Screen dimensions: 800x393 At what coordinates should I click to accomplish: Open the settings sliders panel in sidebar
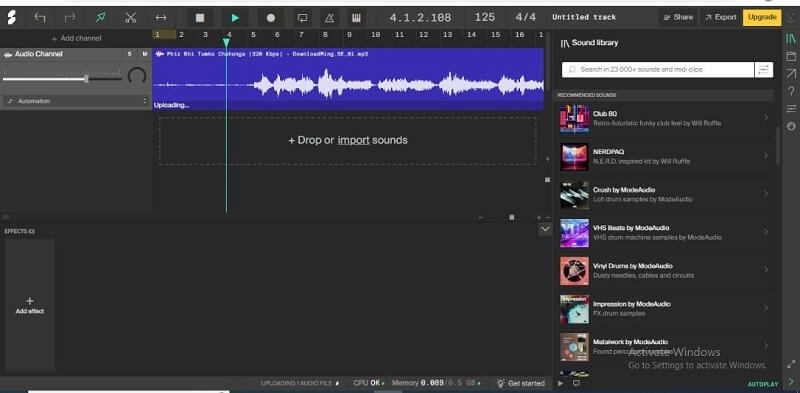point(791,109)
